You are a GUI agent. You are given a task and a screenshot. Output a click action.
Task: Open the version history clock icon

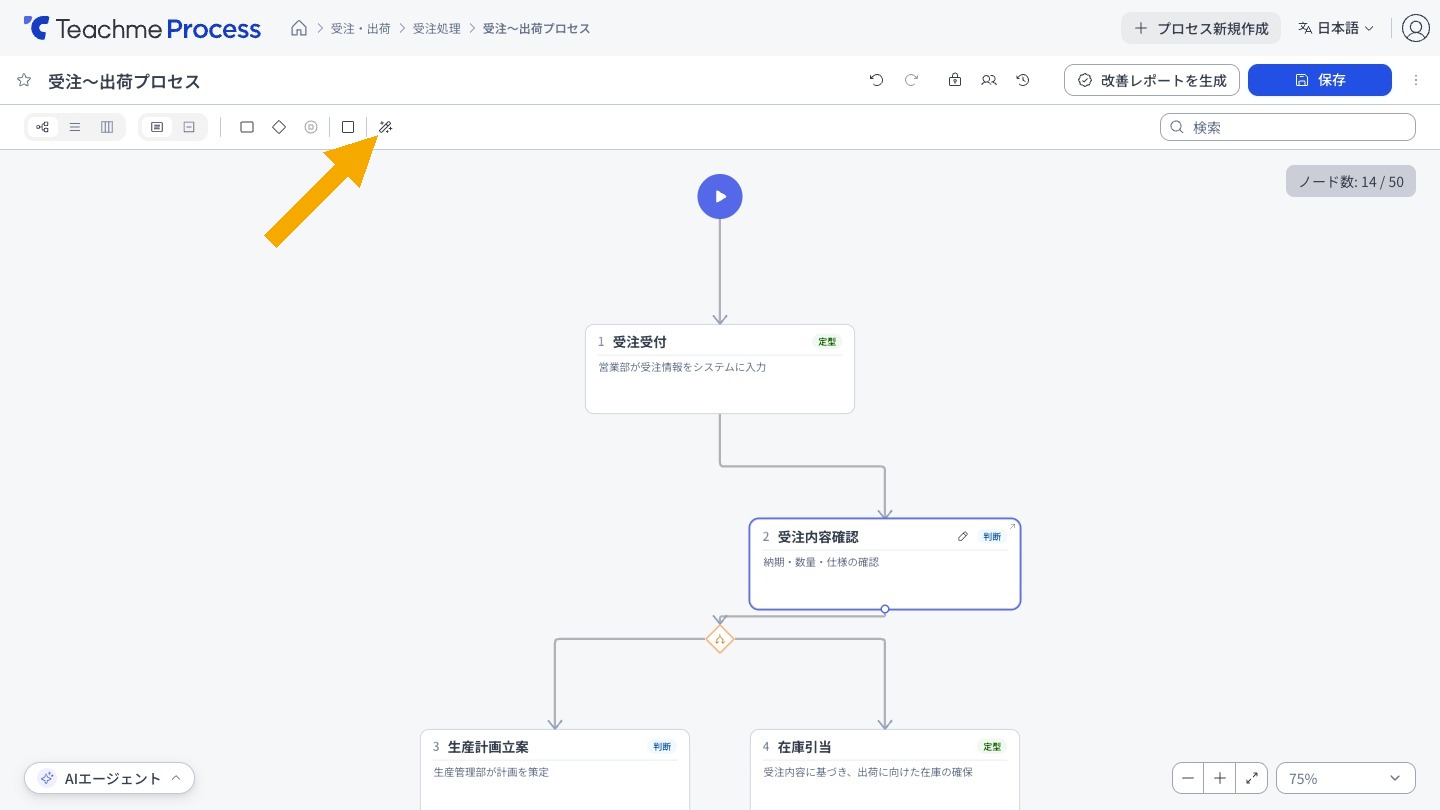tap(1023, 80)
